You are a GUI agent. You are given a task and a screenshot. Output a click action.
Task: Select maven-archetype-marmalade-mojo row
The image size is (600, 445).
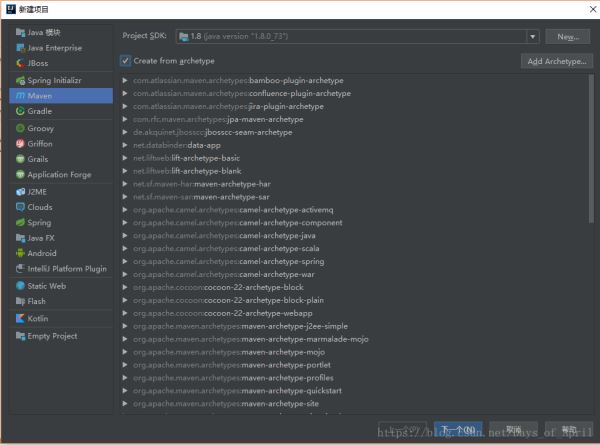pyautogui.click(x=354, y=339)
